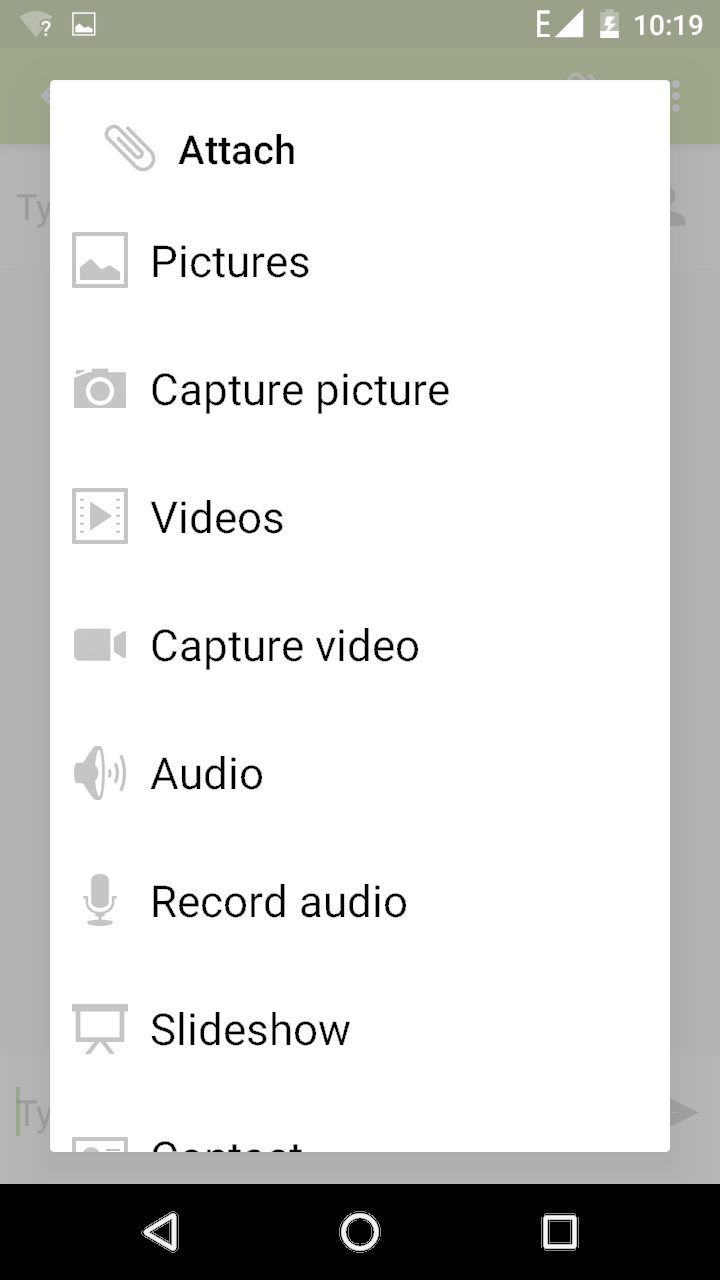The width and height of the screenshot is (720, 1280).
Task: Select Slideshow attachment option
Action: [360, 1029]
